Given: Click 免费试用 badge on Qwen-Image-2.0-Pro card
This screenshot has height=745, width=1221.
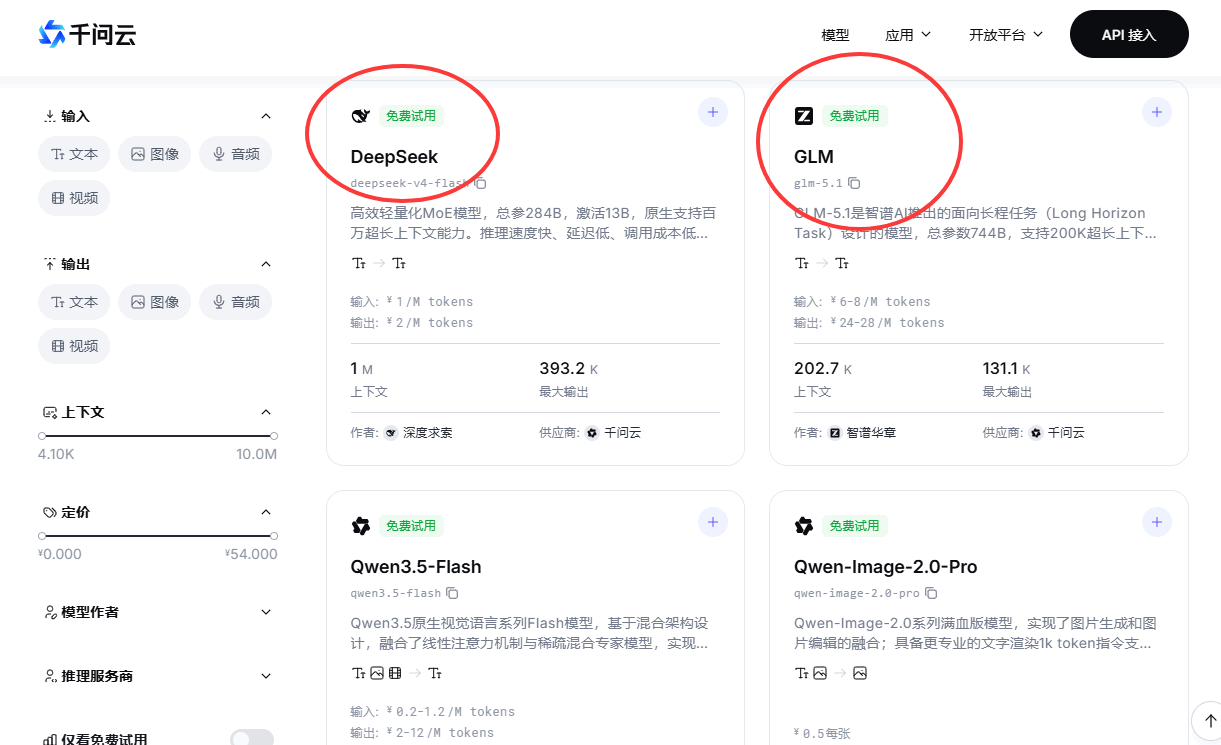Looking at the screenshot, I should (855, 526).
